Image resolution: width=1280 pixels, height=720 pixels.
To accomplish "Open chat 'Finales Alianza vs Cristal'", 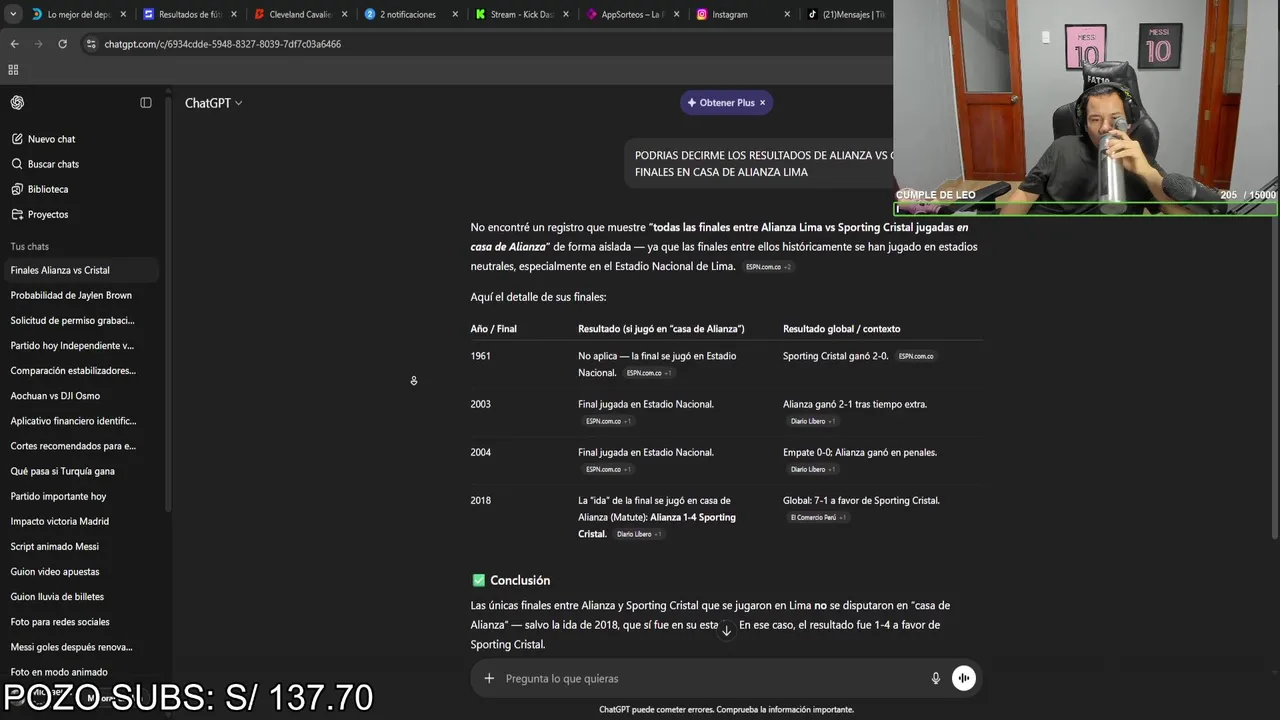I will click(x=80, y=270).
